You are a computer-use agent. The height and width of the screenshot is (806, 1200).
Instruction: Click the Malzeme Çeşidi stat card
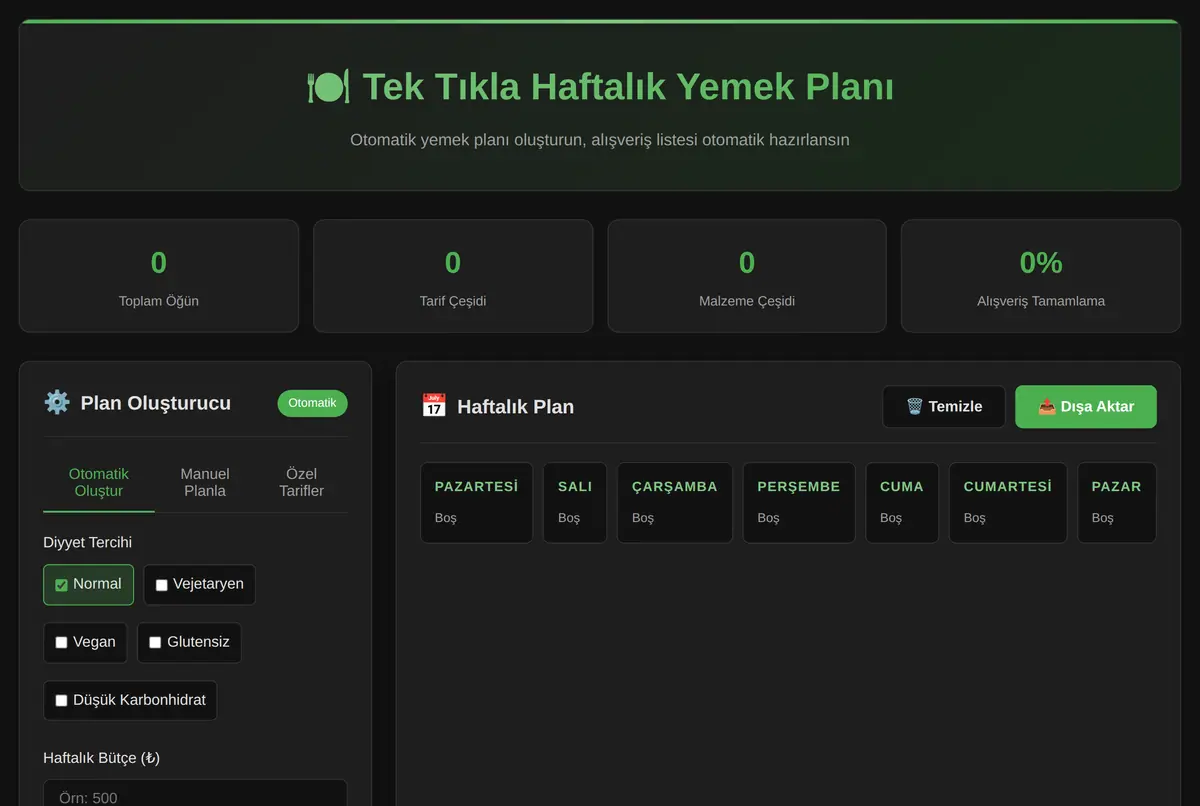(x=747, y=276)
